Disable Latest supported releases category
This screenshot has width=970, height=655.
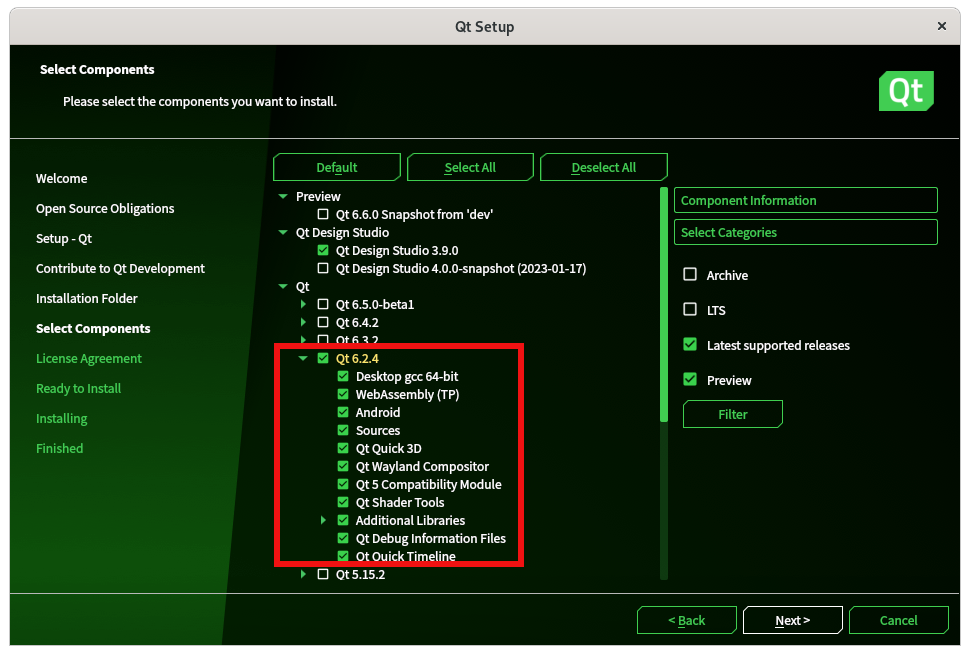pos(690,344)
